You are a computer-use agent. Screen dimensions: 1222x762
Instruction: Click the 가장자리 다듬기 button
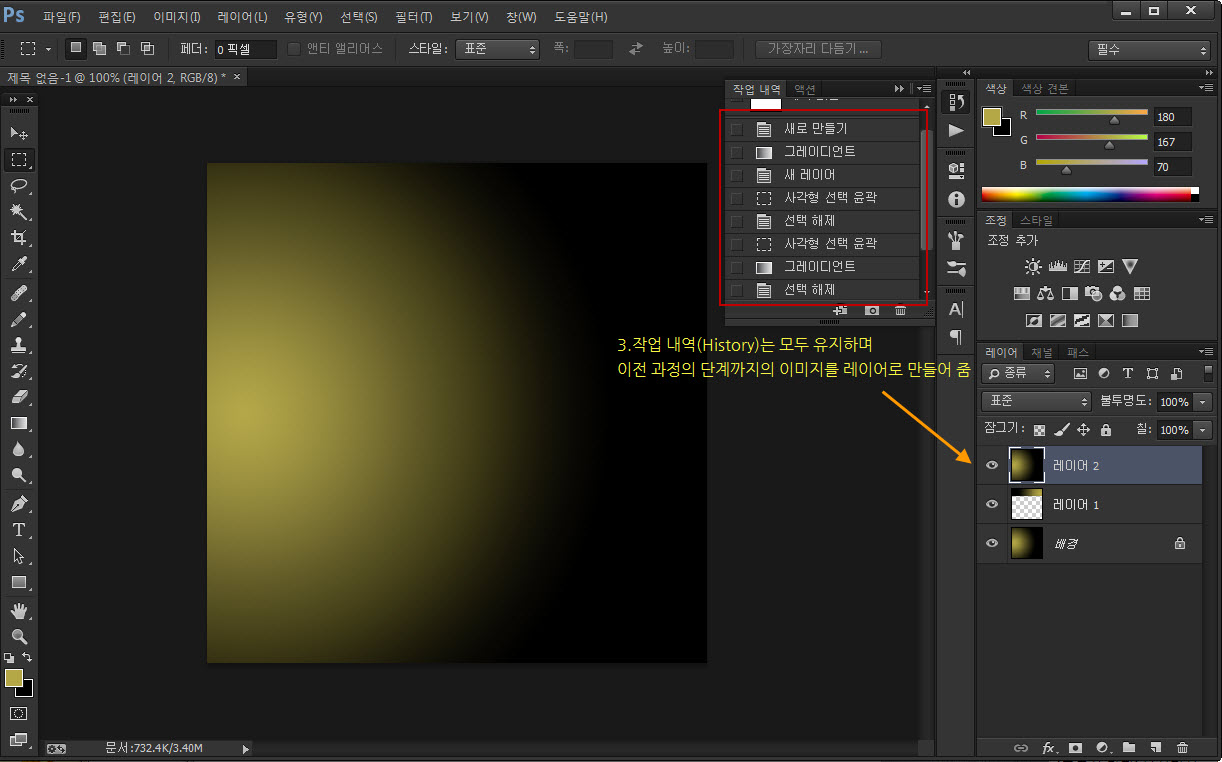[818, 49]
